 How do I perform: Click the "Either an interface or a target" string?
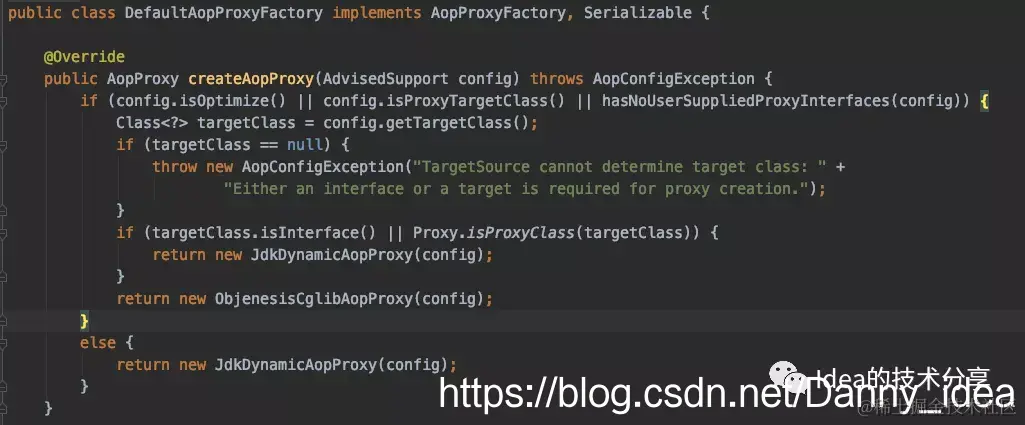[516, 189]
